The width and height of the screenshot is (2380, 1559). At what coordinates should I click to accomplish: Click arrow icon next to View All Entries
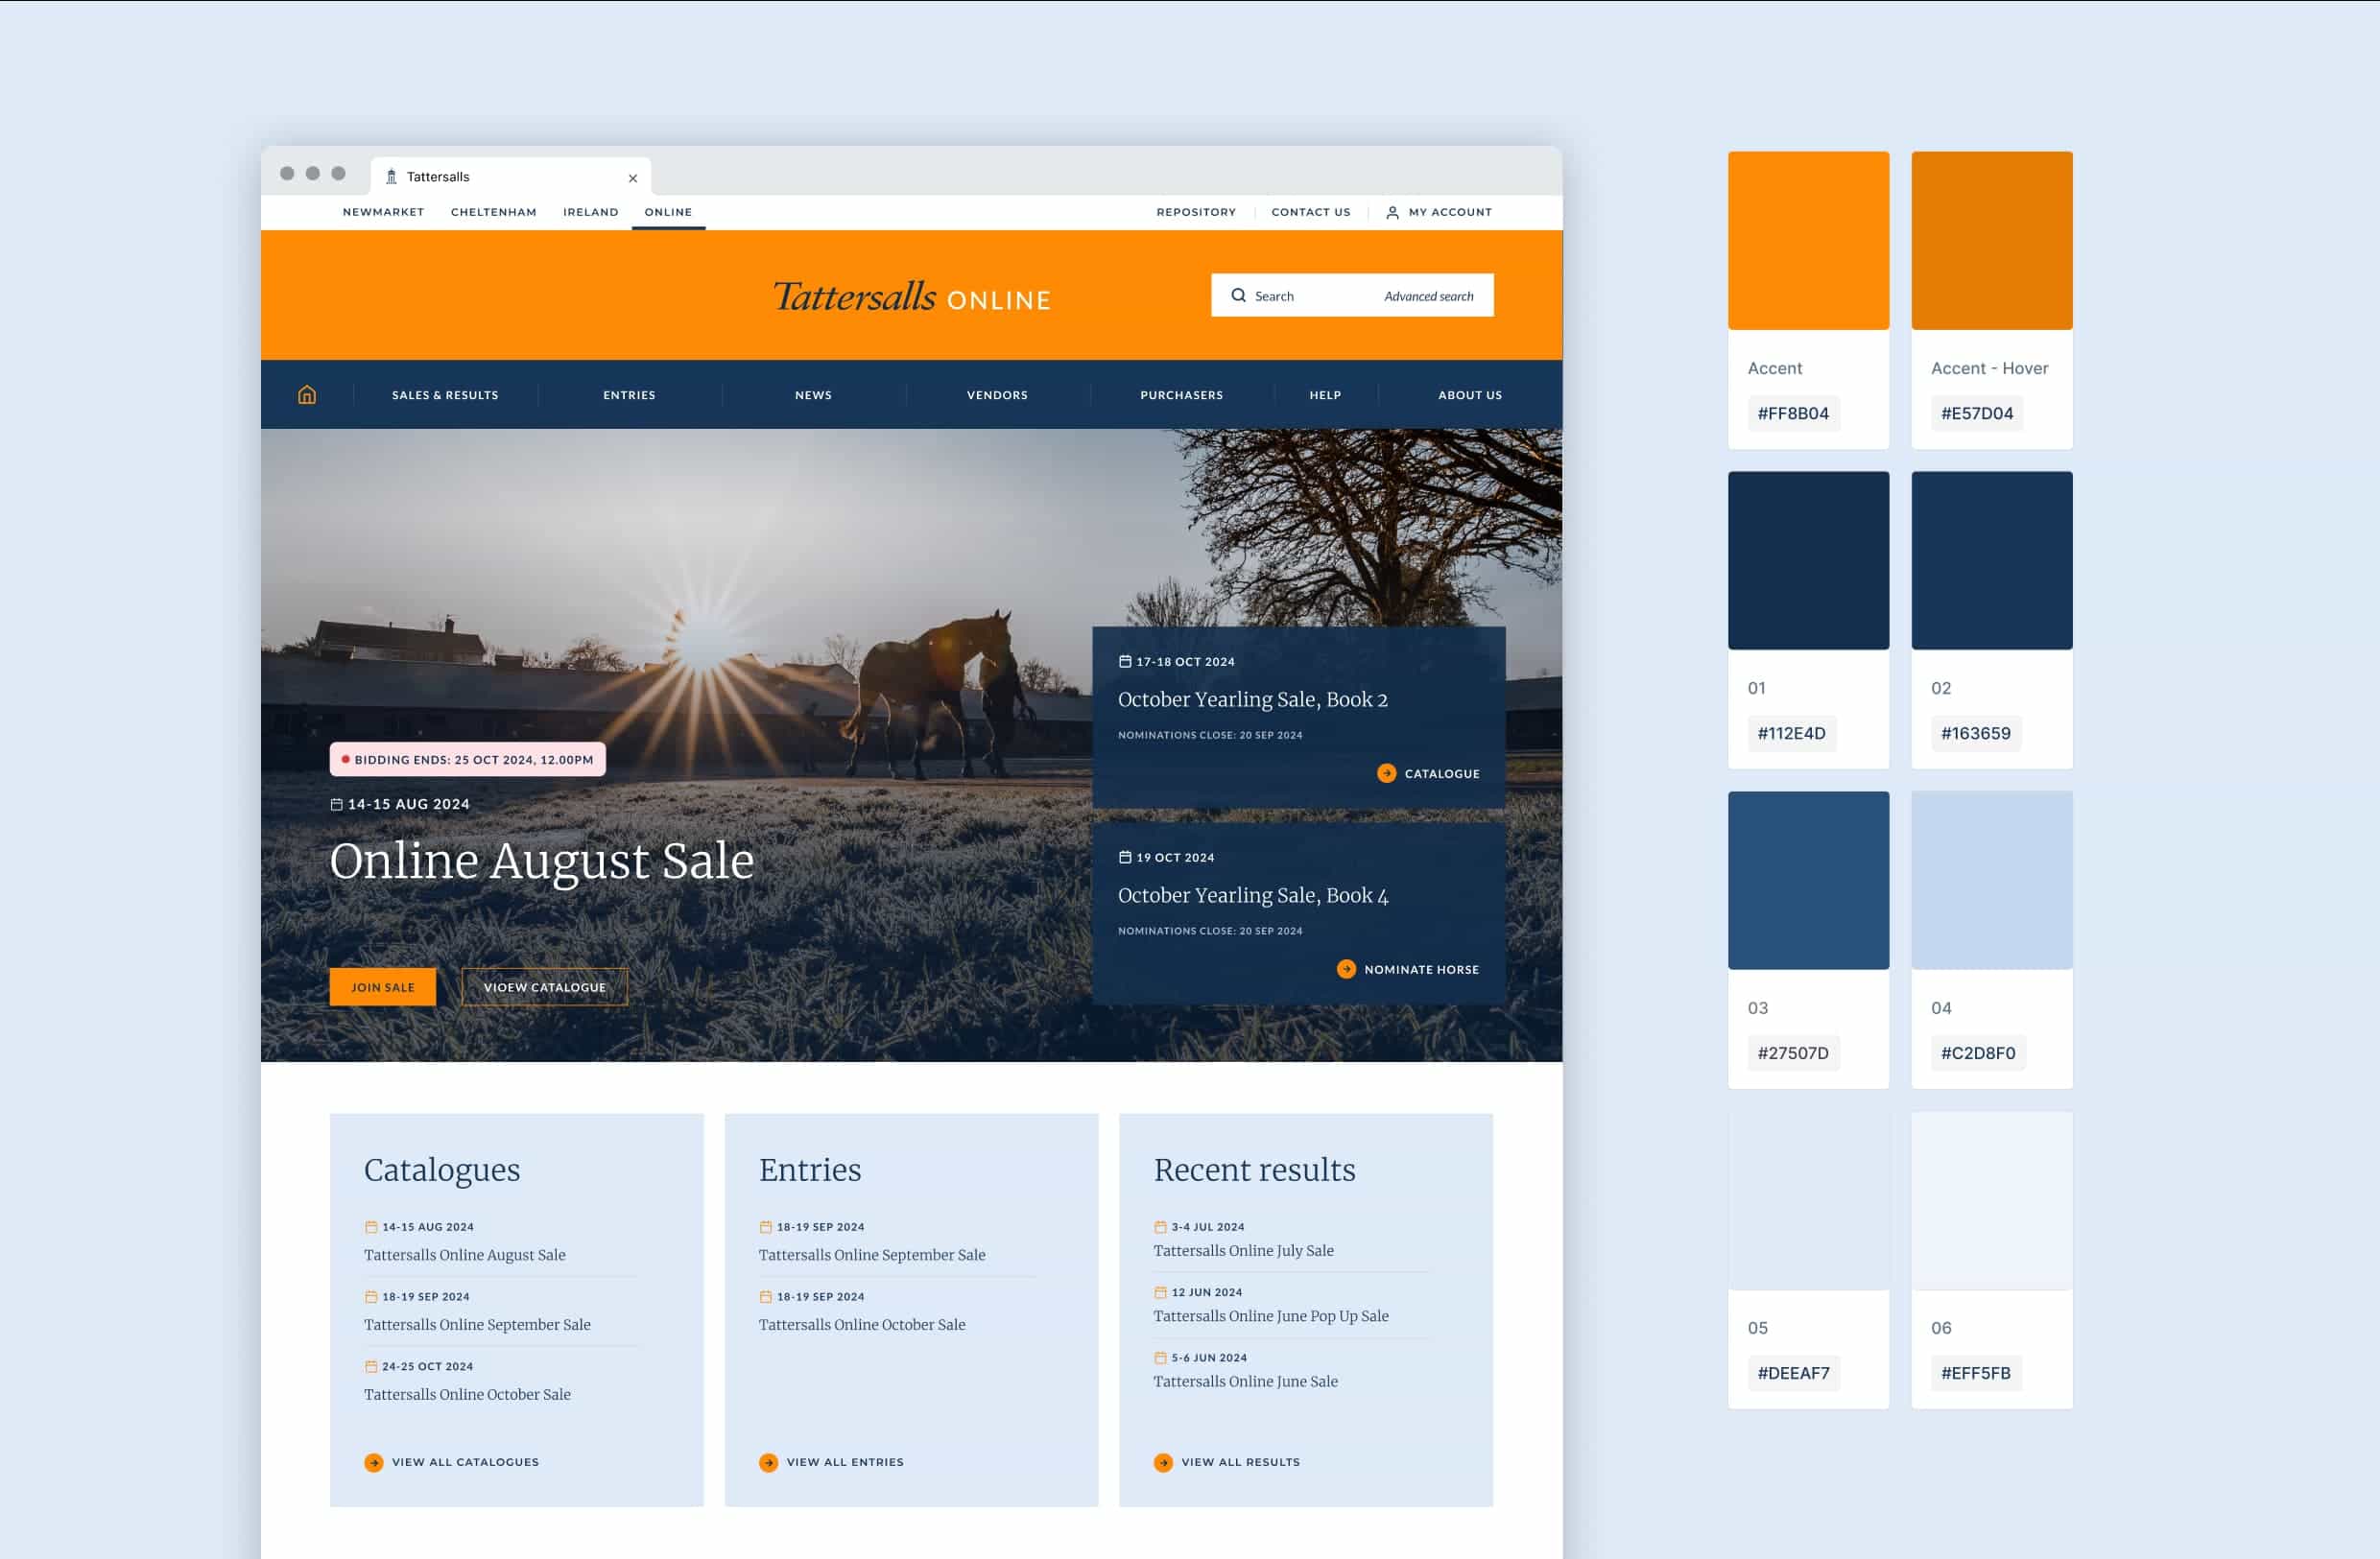(768, 1462)
